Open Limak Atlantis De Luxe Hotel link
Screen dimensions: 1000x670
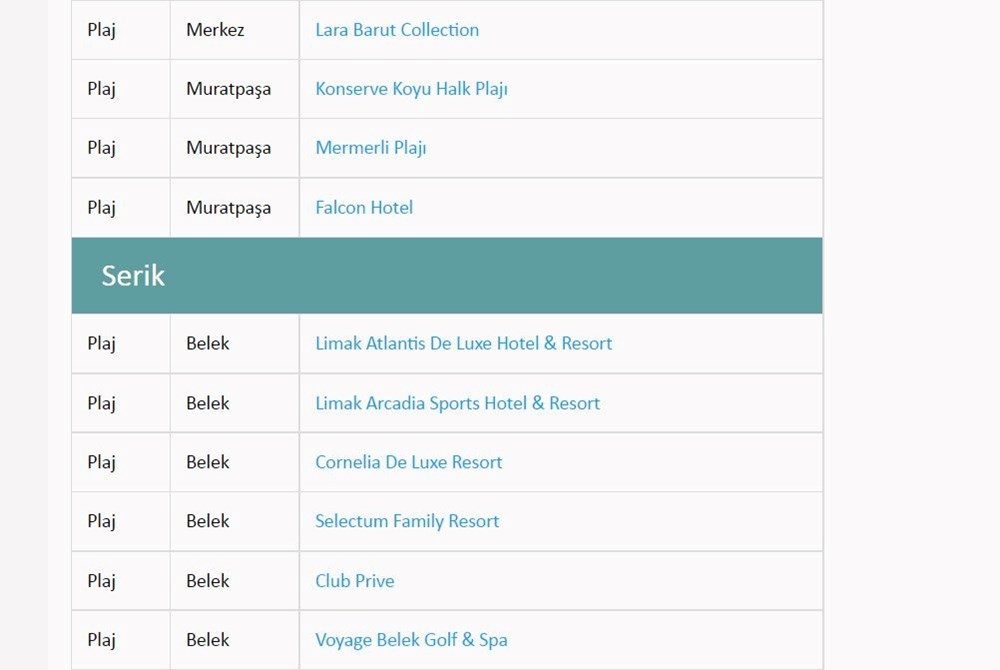click(x=463, y=344)
